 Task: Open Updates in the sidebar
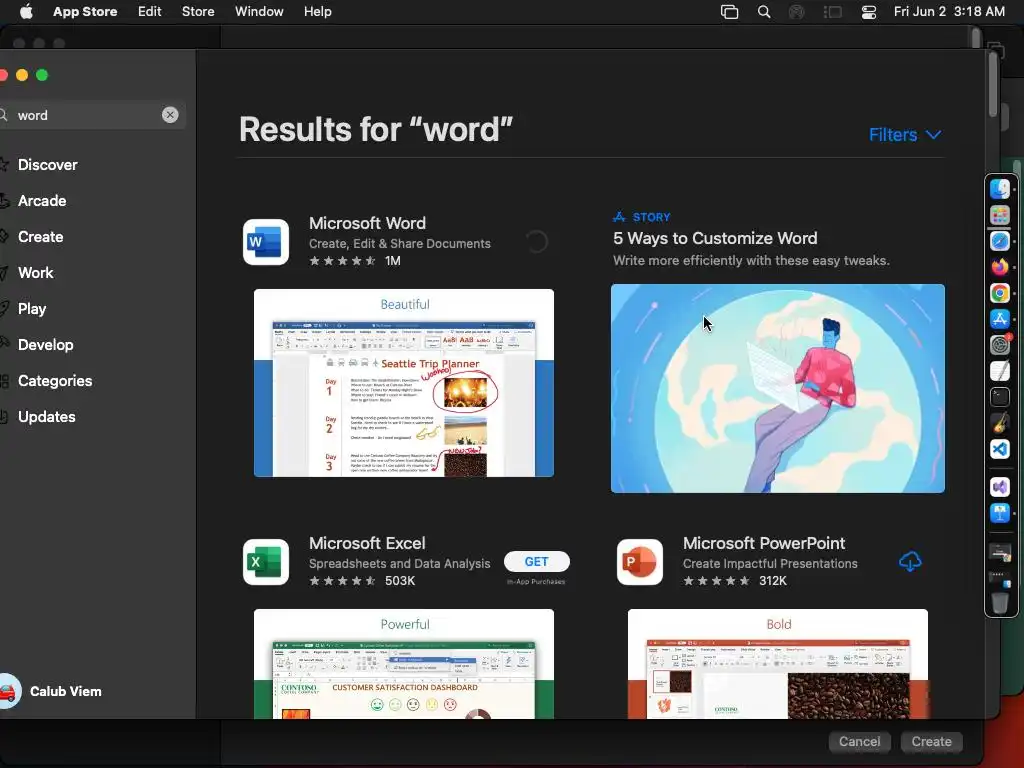[x=46, y=416]
